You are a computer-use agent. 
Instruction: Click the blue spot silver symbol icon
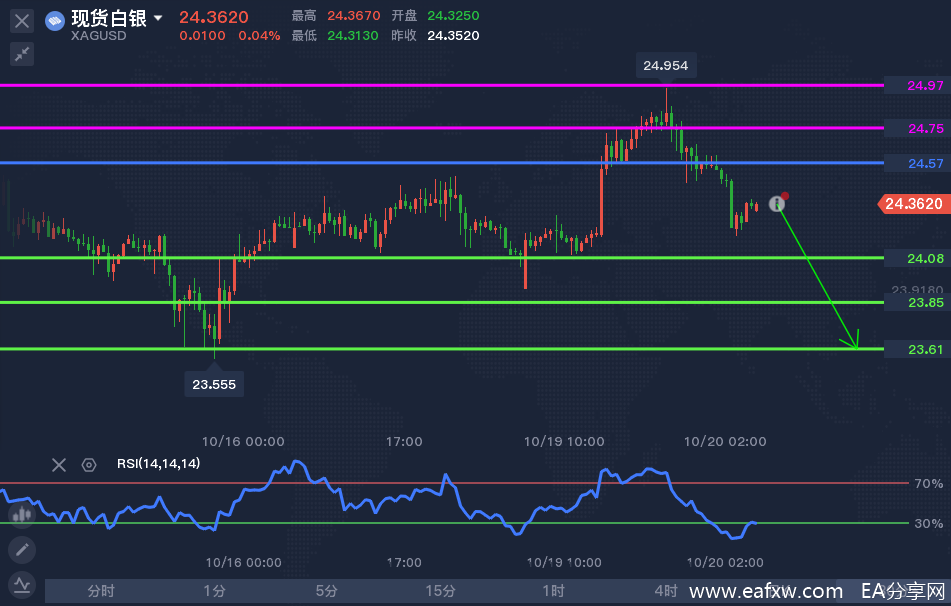click(55, 22)
